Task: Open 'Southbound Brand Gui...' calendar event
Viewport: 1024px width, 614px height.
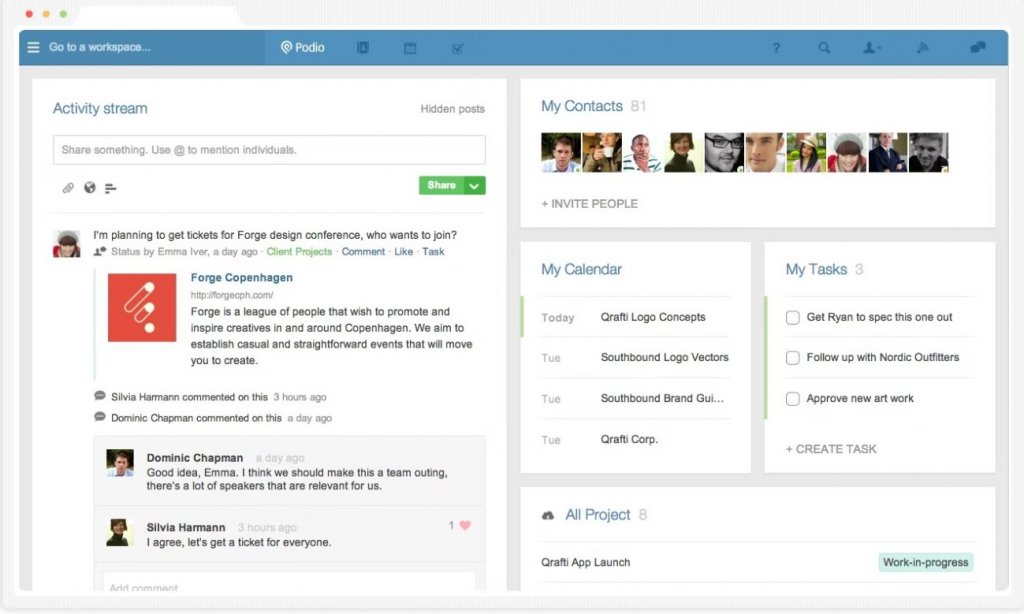Action: [x=662, y=398]
